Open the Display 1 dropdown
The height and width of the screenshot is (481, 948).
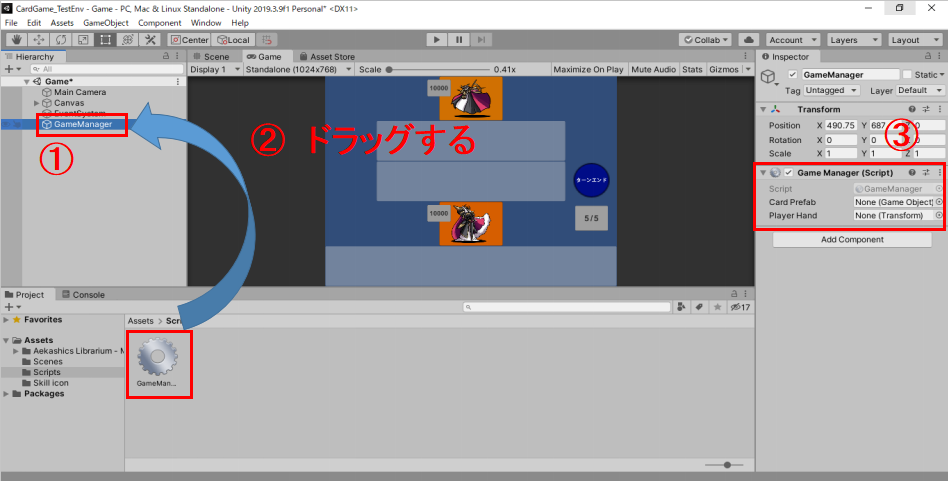point(215,69)
